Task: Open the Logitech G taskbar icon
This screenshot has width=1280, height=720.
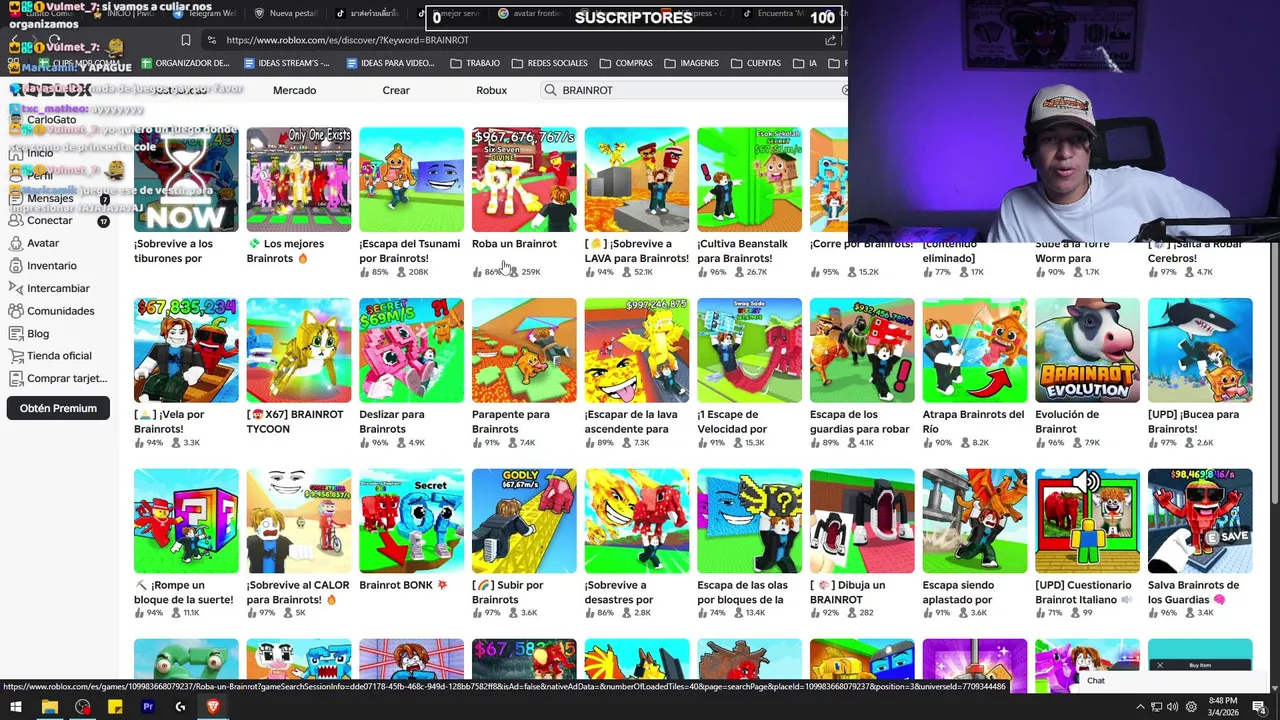Action: (180, 707)
